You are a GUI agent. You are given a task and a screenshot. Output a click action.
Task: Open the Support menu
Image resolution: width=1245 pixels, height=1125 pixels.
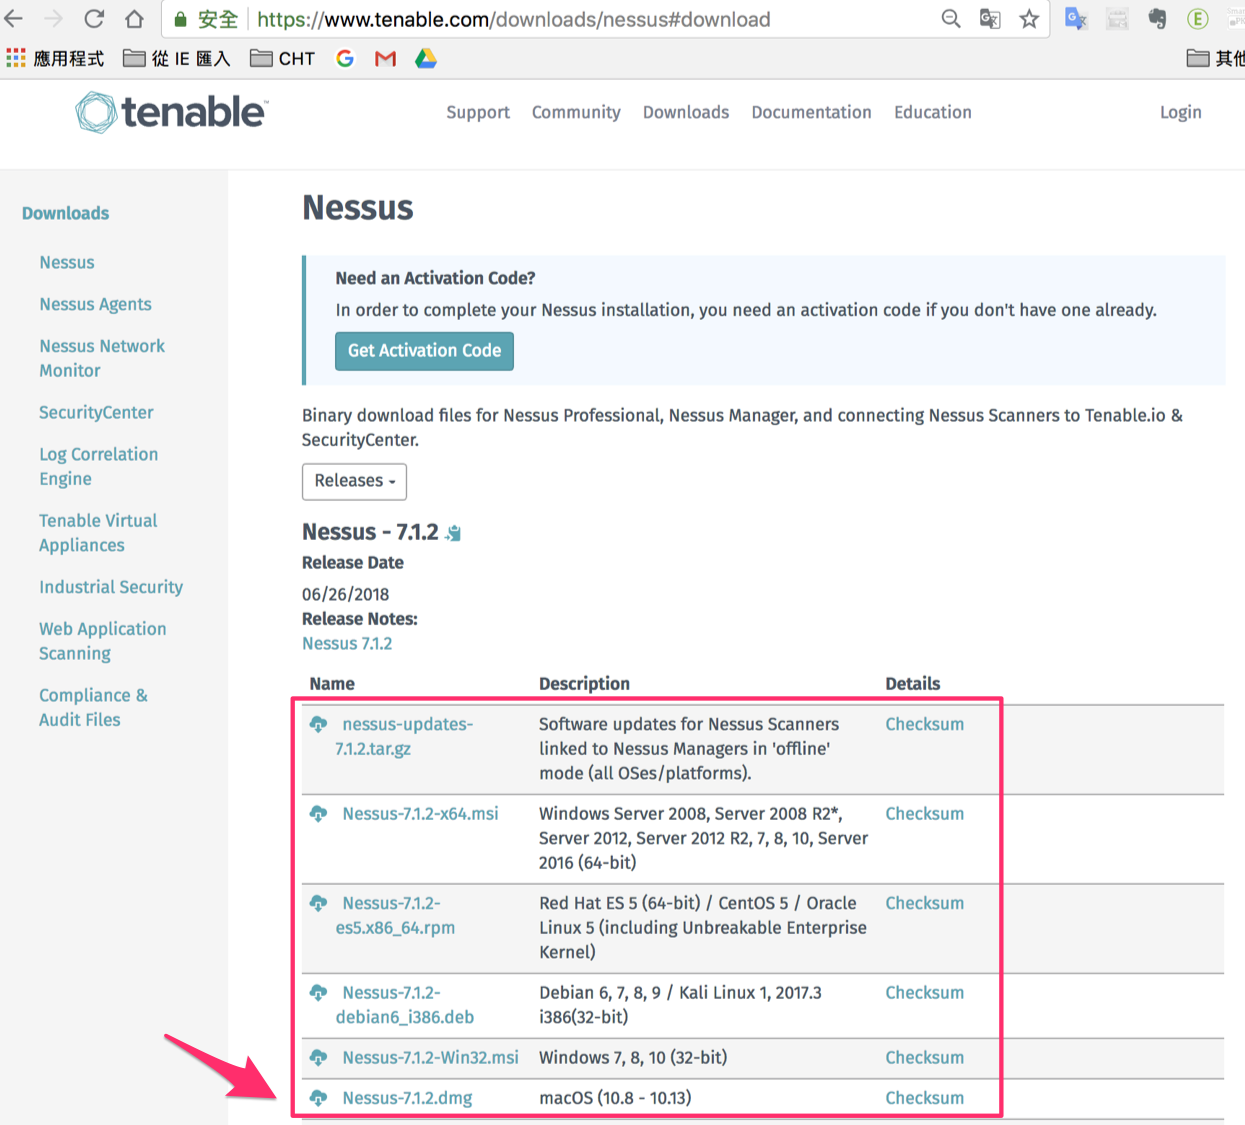[478, 112]
